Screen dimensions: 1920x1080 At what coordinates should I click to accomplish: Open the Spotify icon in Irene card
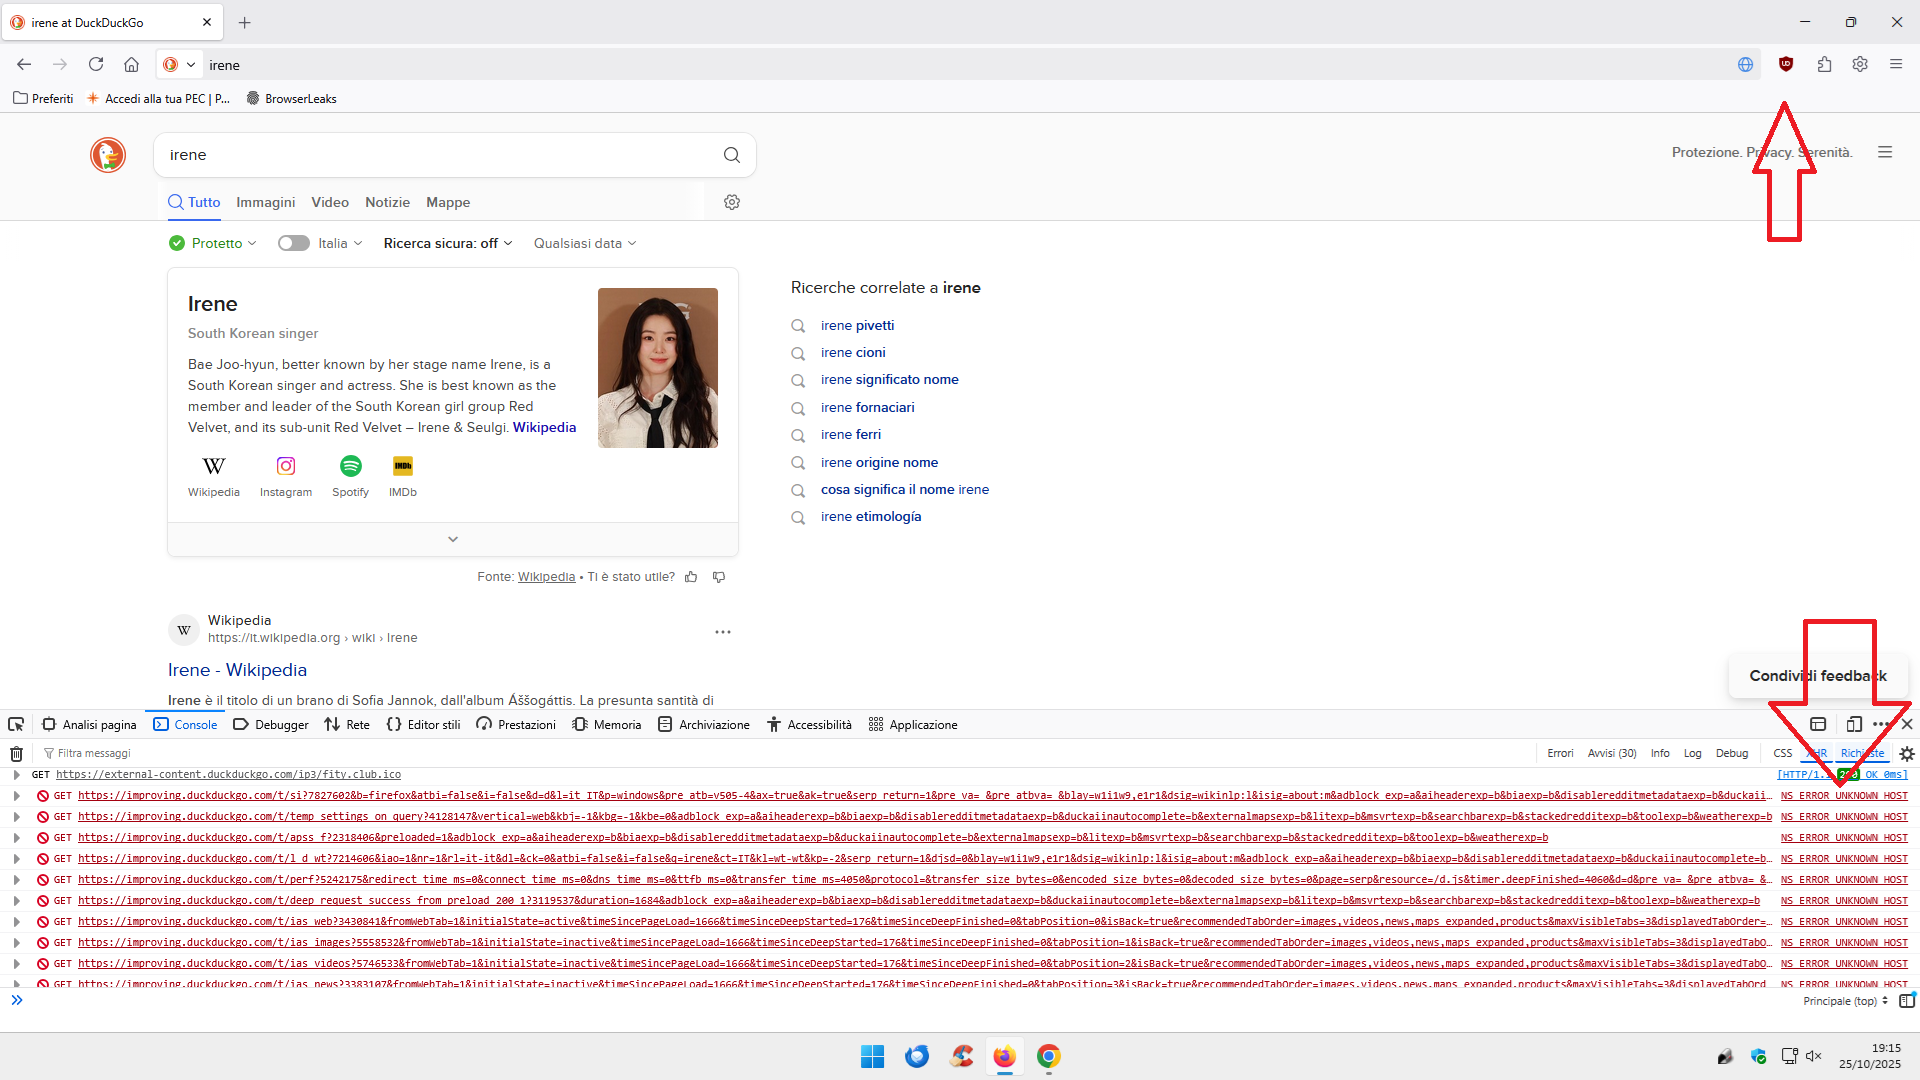click(351, 466)
